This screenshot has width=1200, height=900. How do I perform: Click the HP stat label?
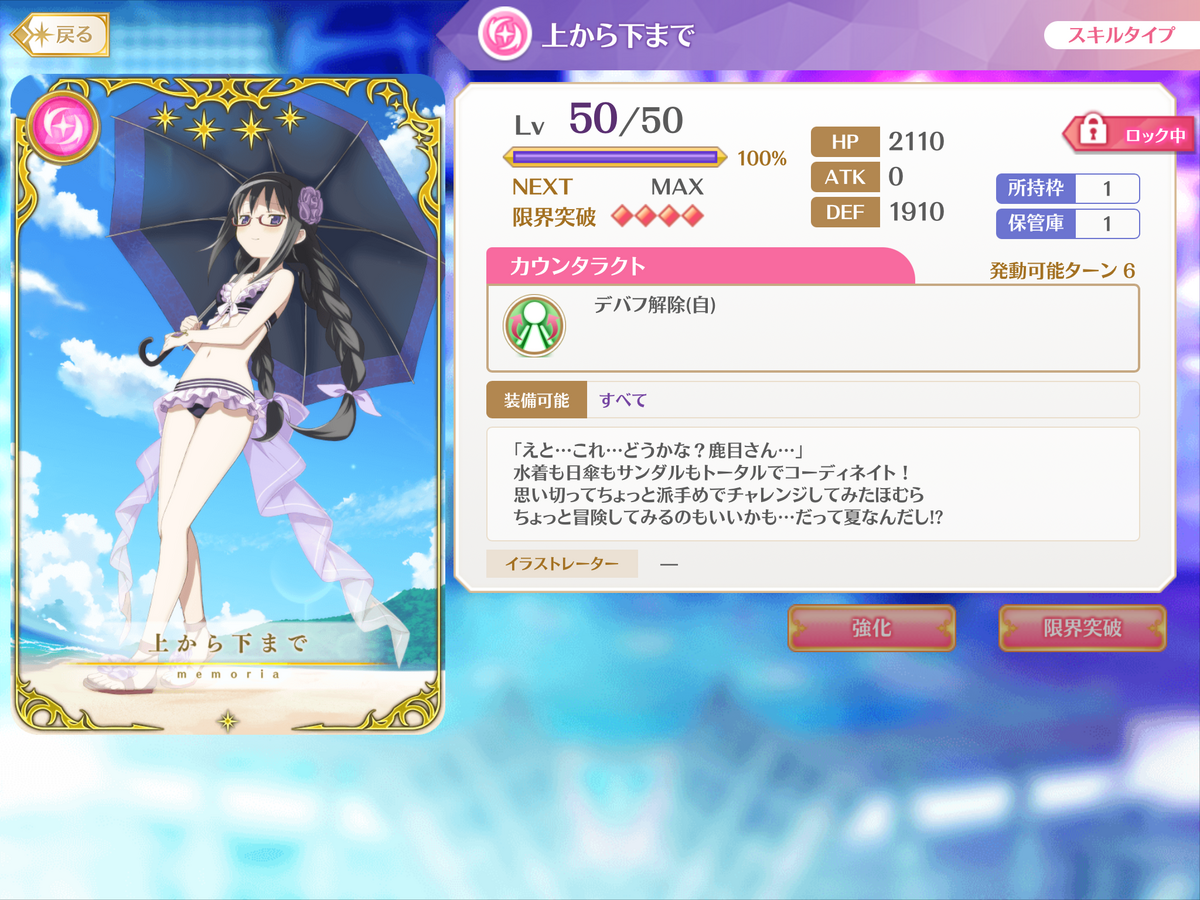pos(845,142)
